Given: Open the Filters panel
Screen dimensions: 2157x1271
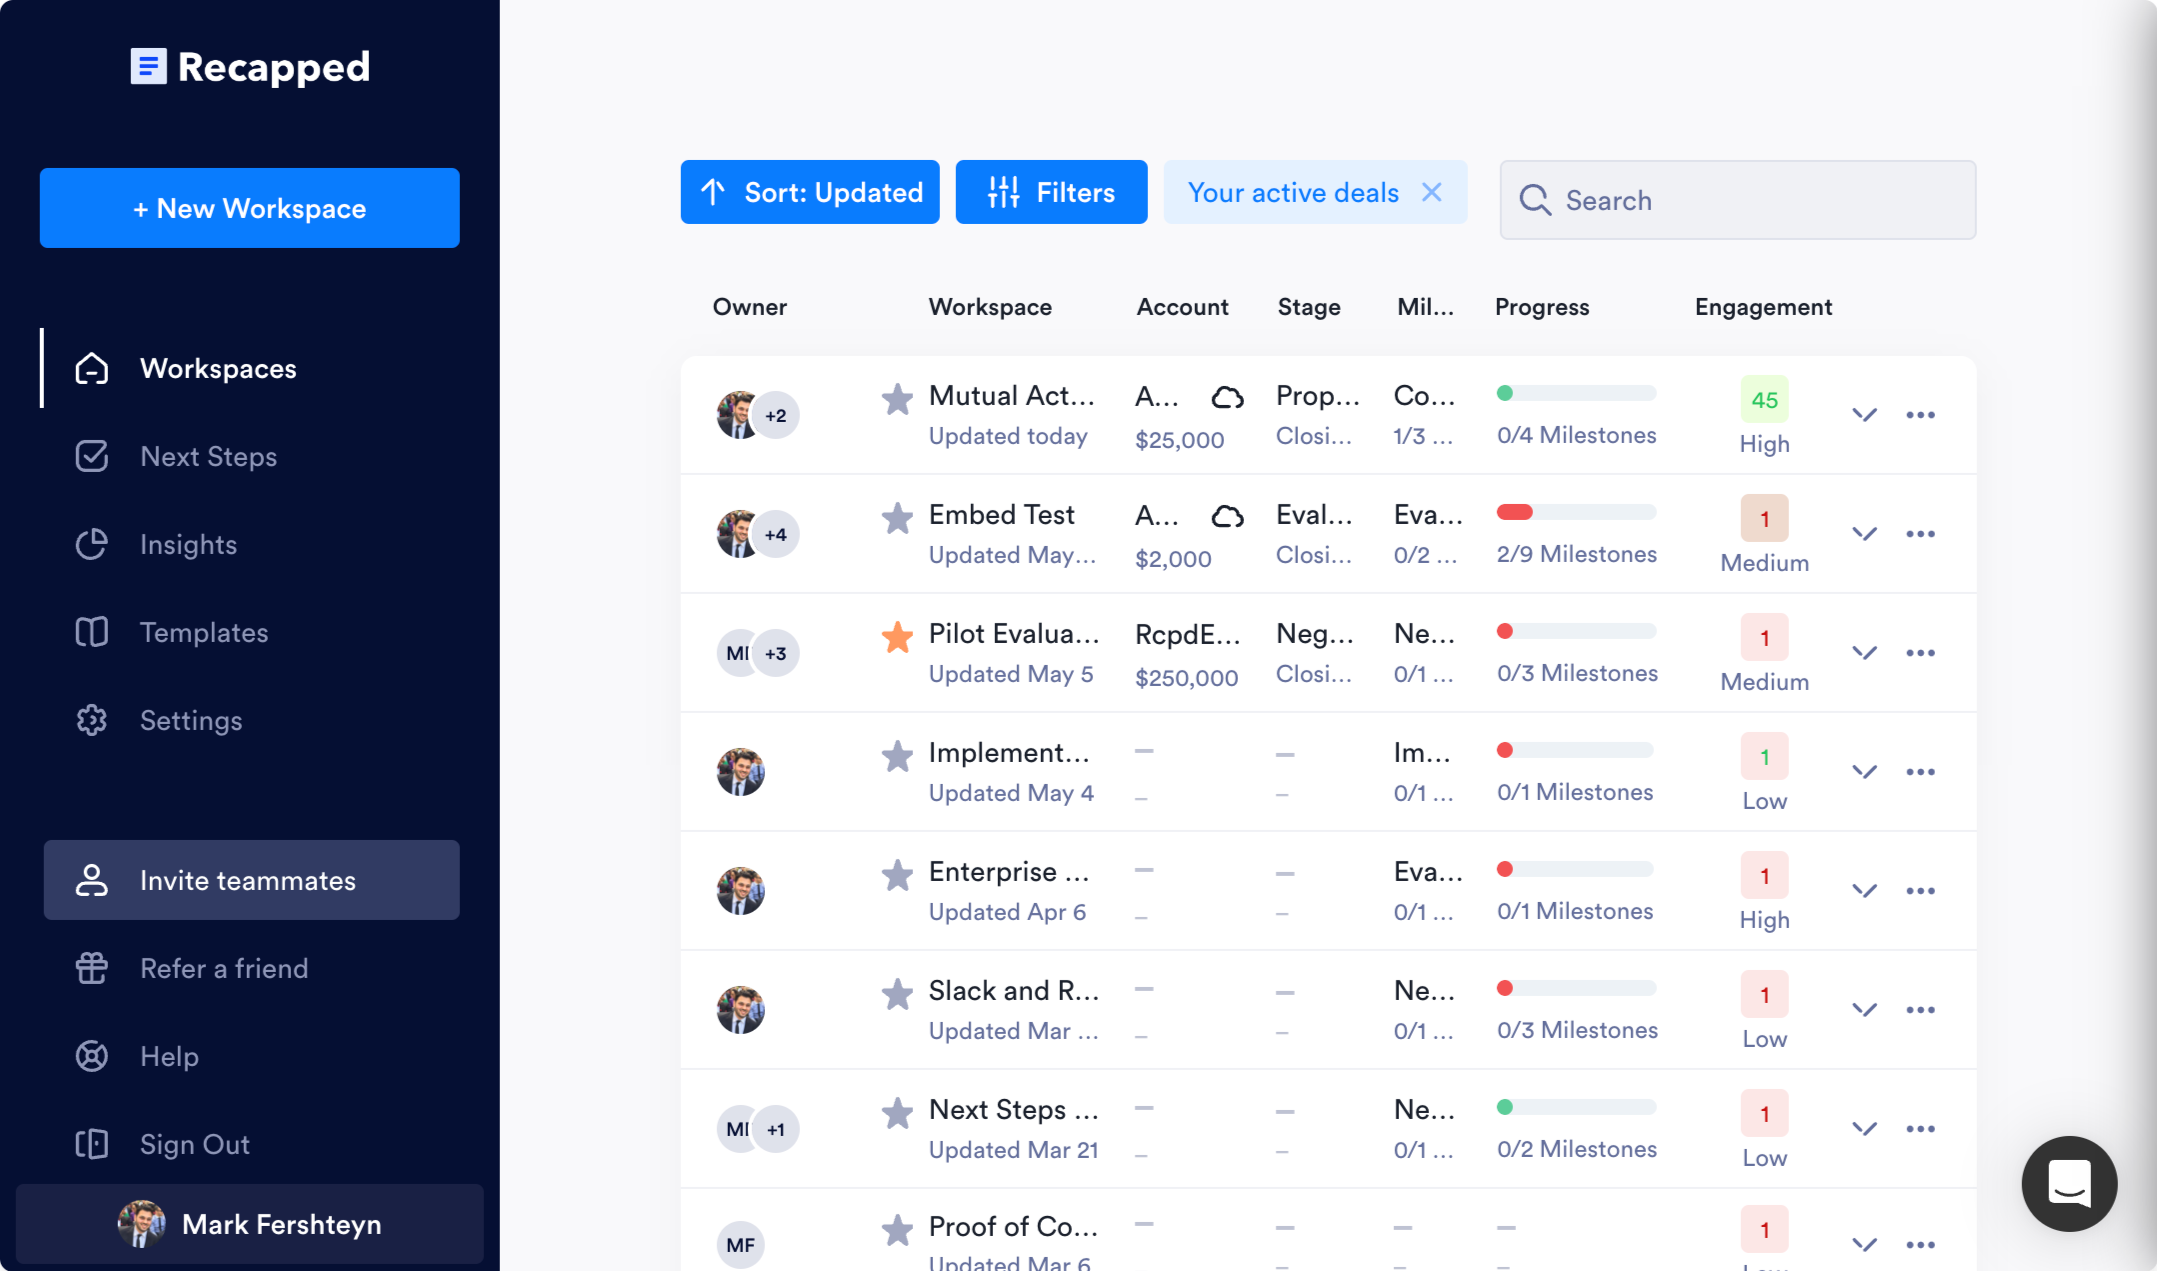Looking at the screenshot, I should [1051, 192].
